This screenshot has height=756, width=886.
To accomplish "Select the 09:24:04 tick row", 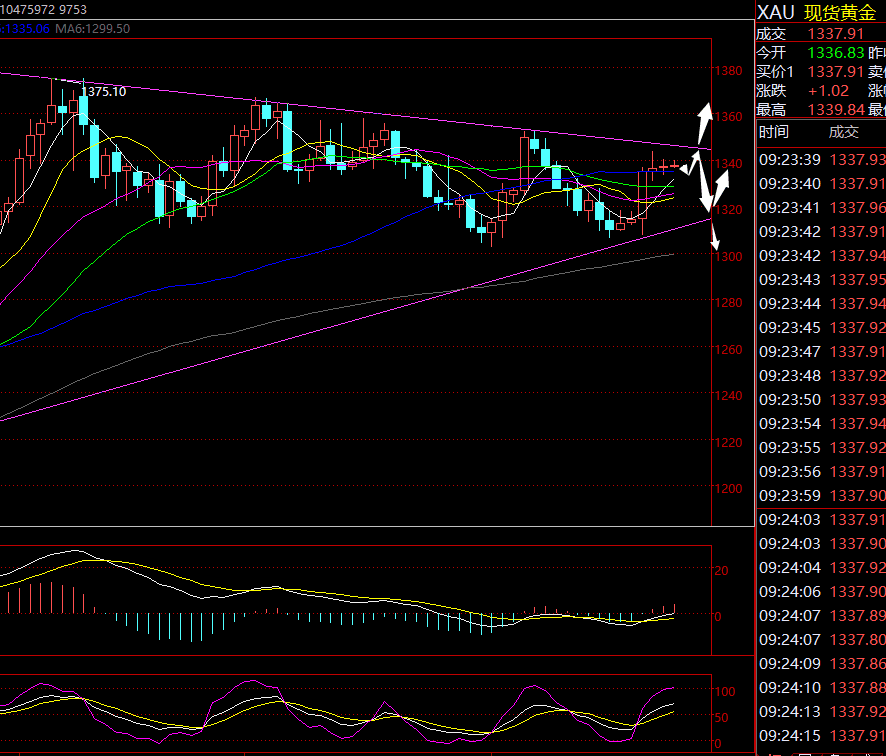I will tap(822, 567).
